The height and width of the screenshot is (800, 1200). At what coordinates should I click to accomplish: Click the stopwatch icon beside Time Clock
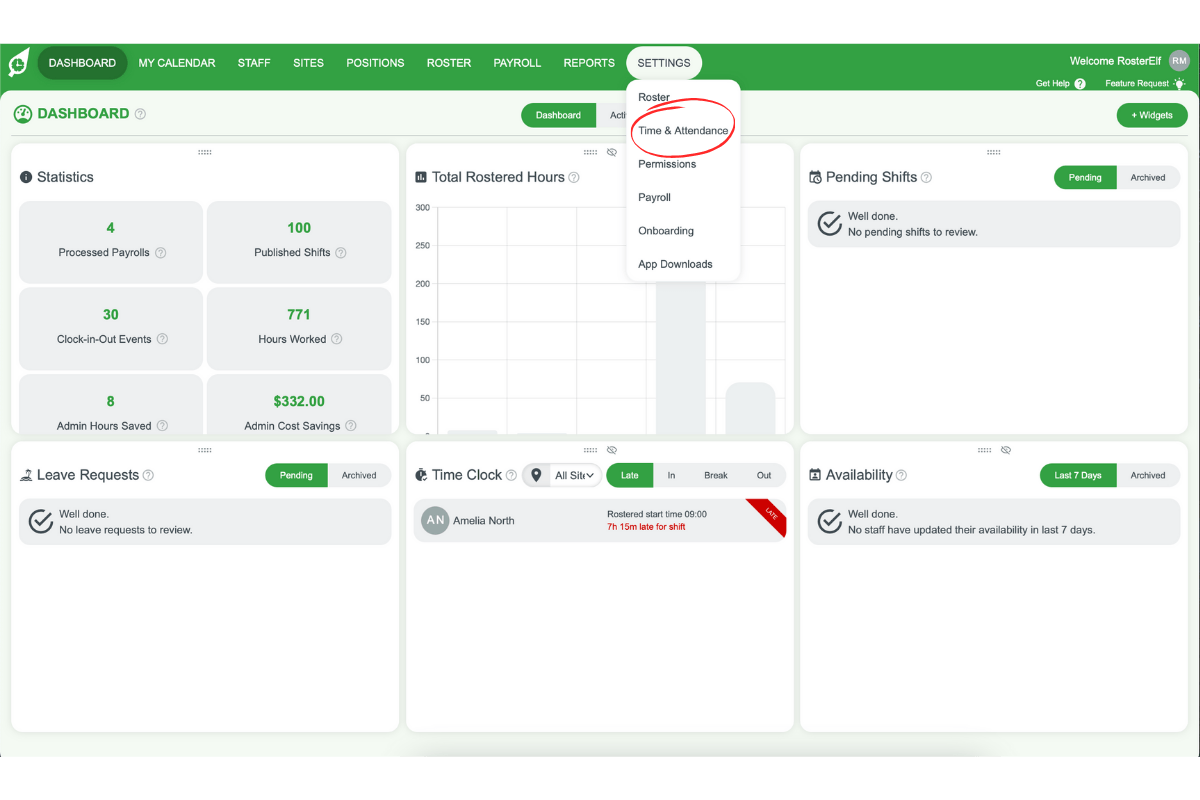point(423,475)
